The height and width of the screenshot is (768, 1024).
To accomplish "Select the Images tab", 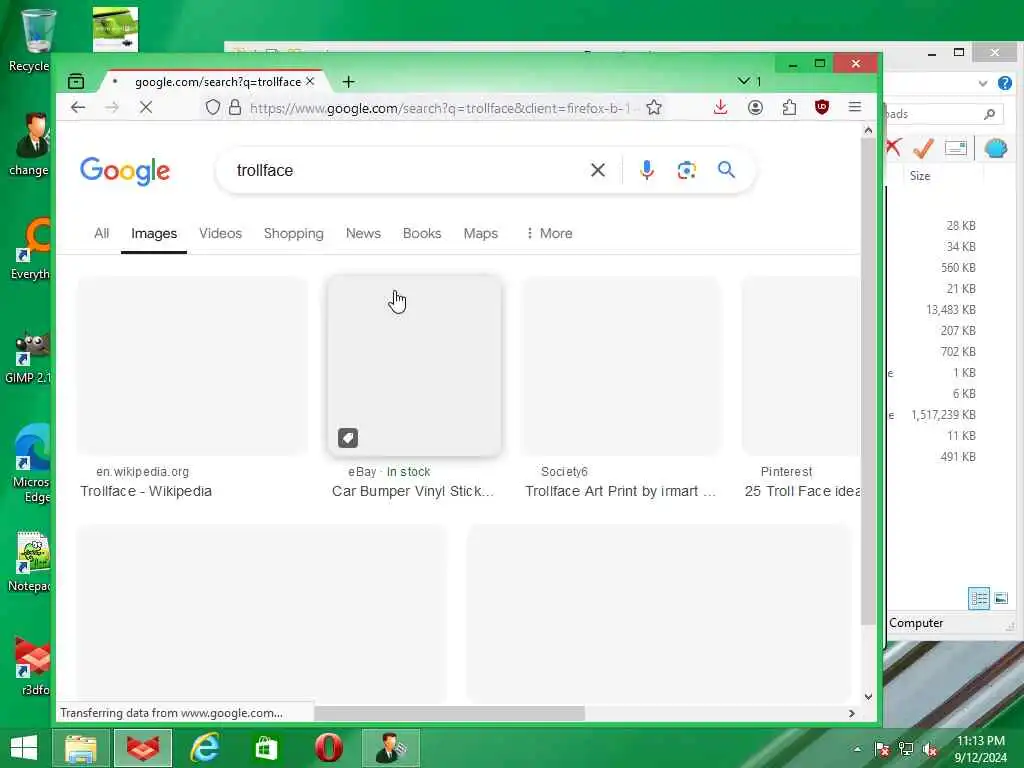I will point(154,233).
